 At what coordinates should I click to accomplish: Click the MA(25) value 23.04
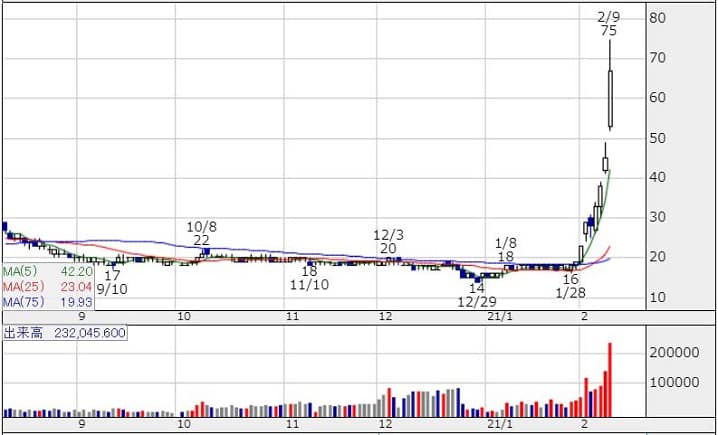(76, 287)
